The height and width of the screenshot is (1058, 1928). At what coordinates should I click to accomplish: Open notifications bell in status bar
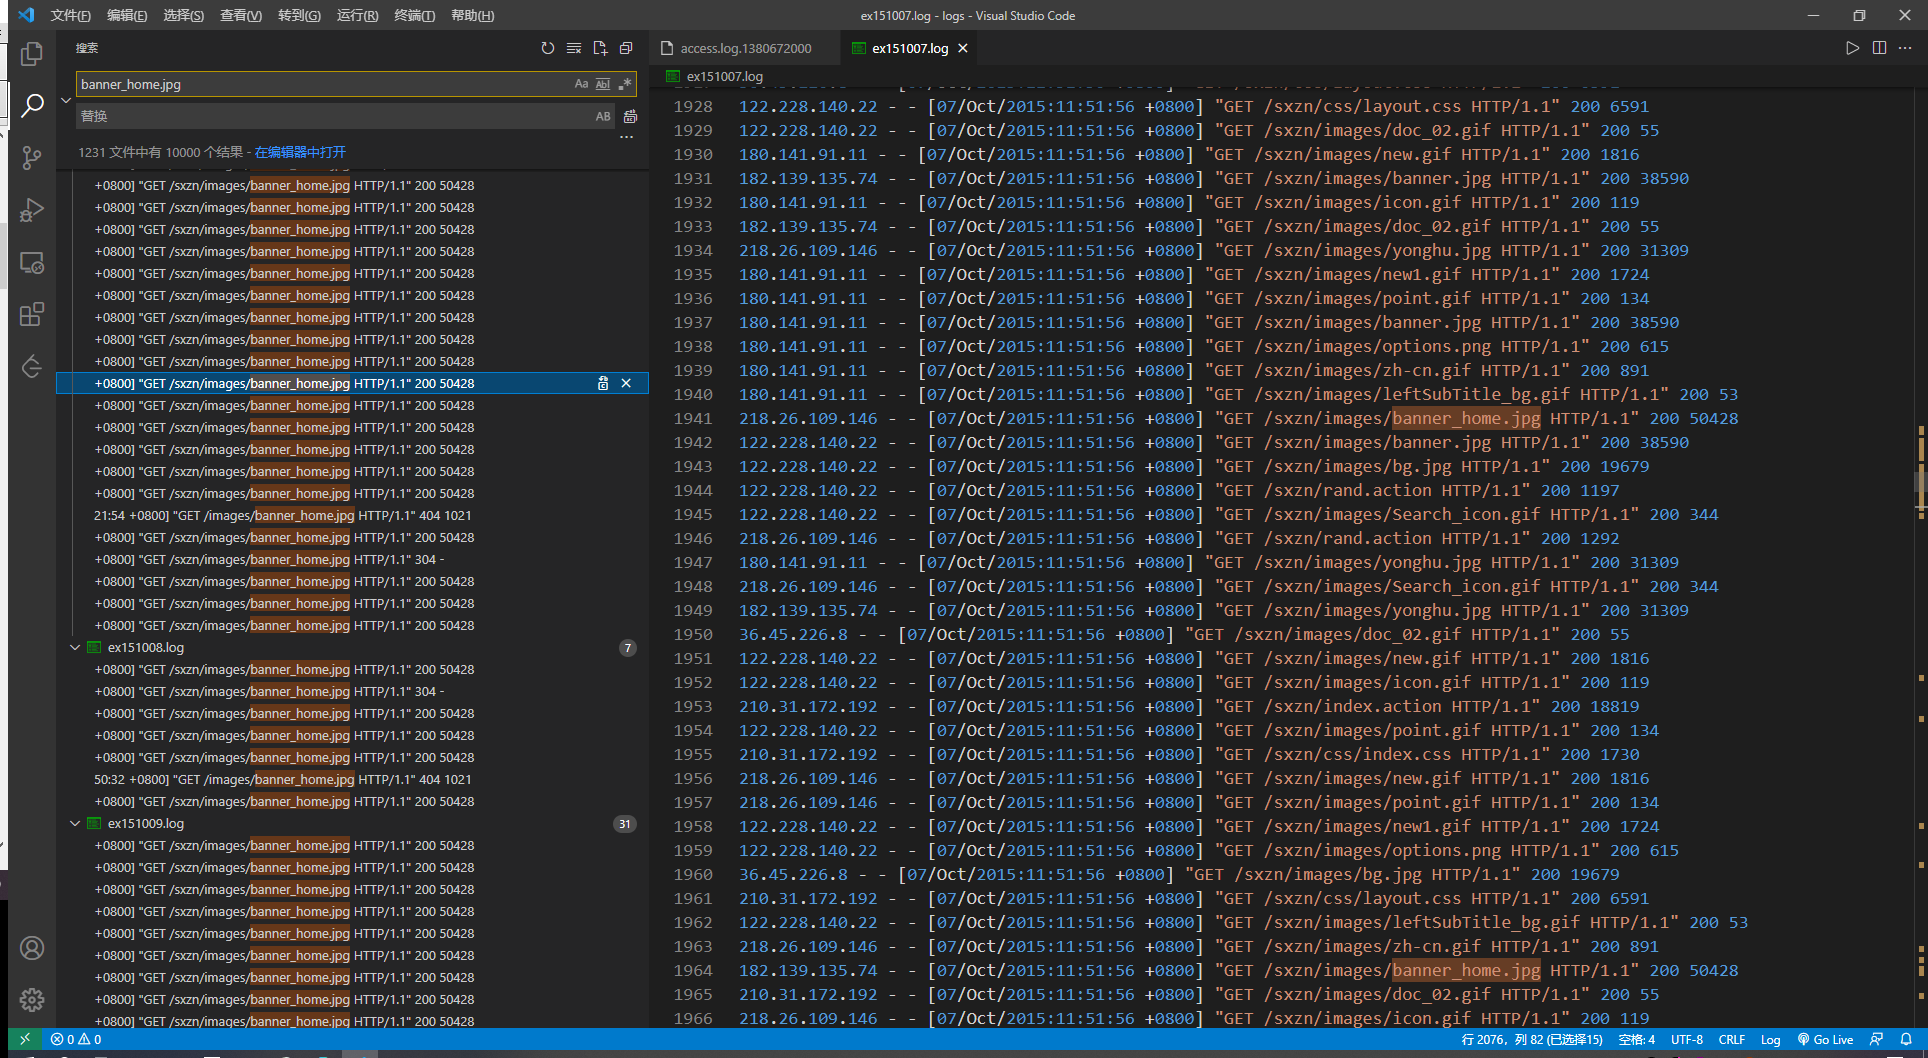click(x=1906, y=1039)
